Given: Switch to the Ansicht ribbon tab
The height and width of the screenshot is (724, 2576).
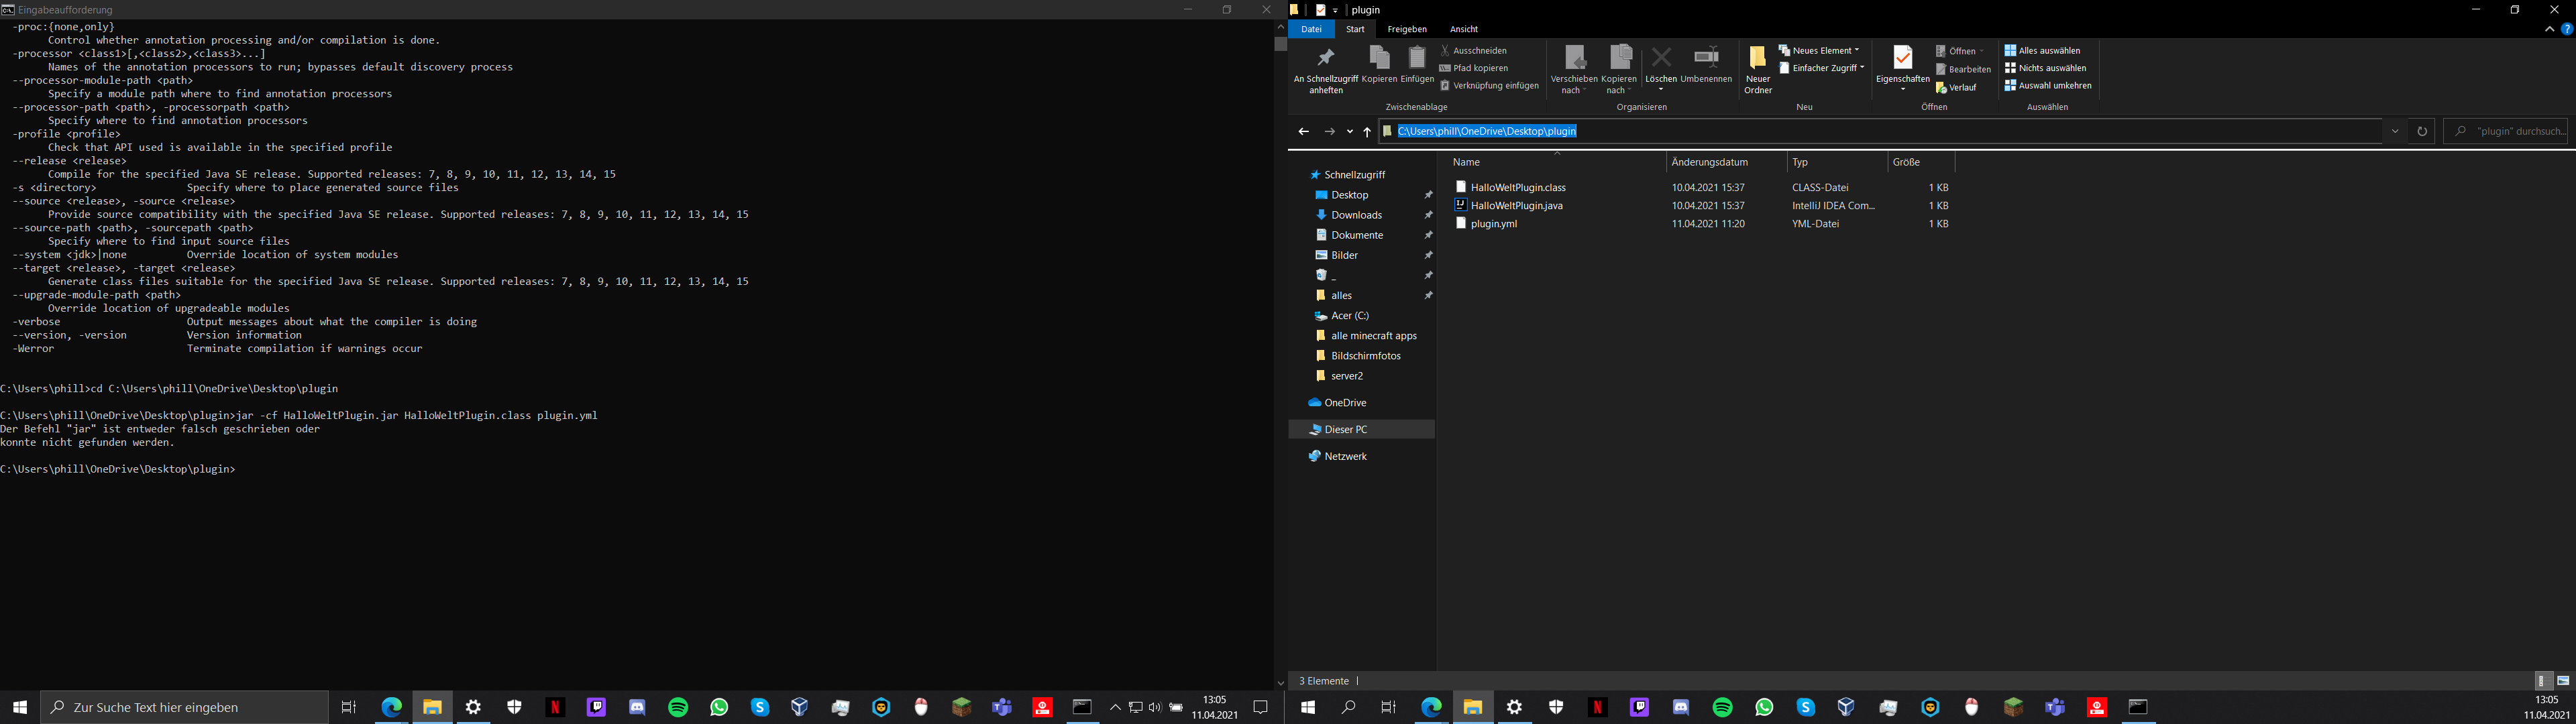Looking at the screenshot, I should pyautogui.click(x=1463, y=29).
